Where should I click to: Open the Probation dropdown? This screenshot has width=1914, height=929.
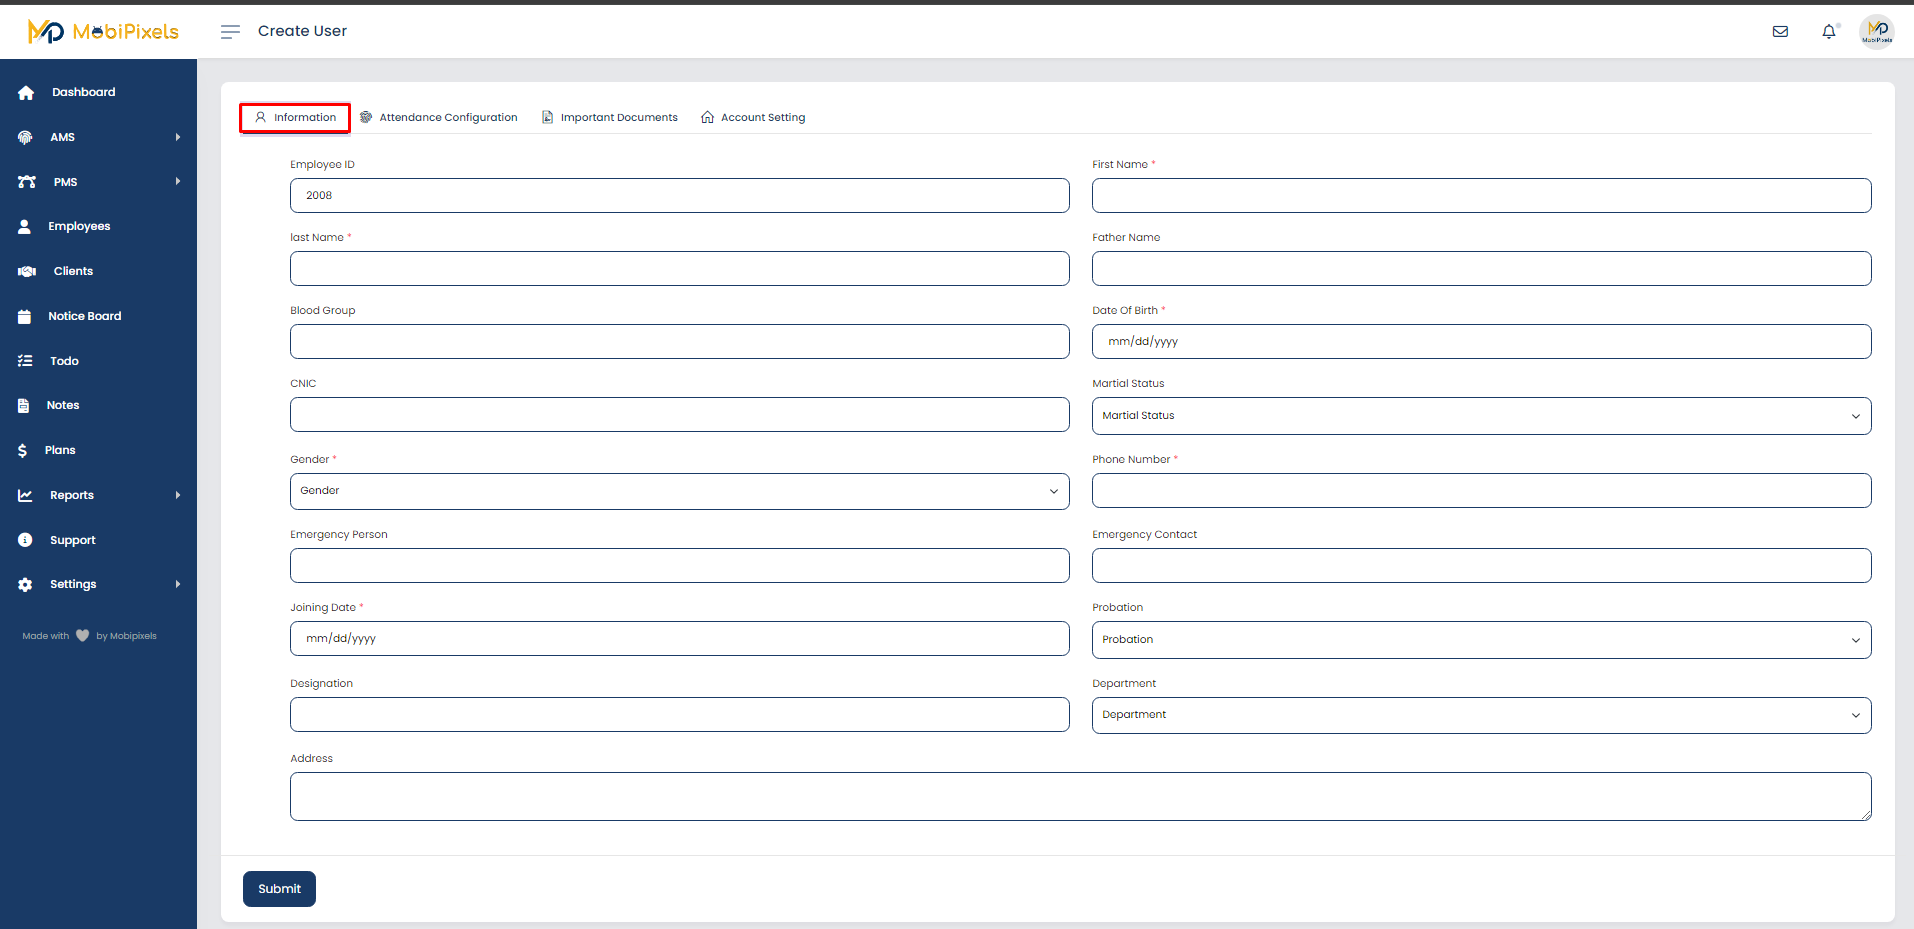(x=1482, y=640)
